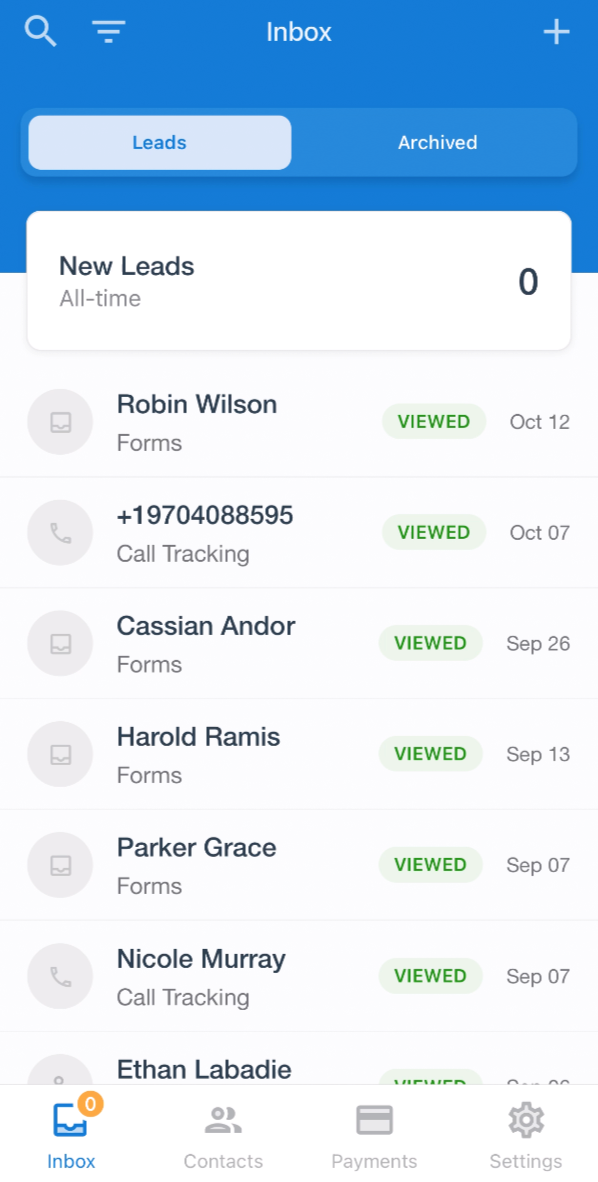598x1182 pixels.
Task: Toggle the VIEWED status on Parker Grace
Action: (x=430, y=865)
